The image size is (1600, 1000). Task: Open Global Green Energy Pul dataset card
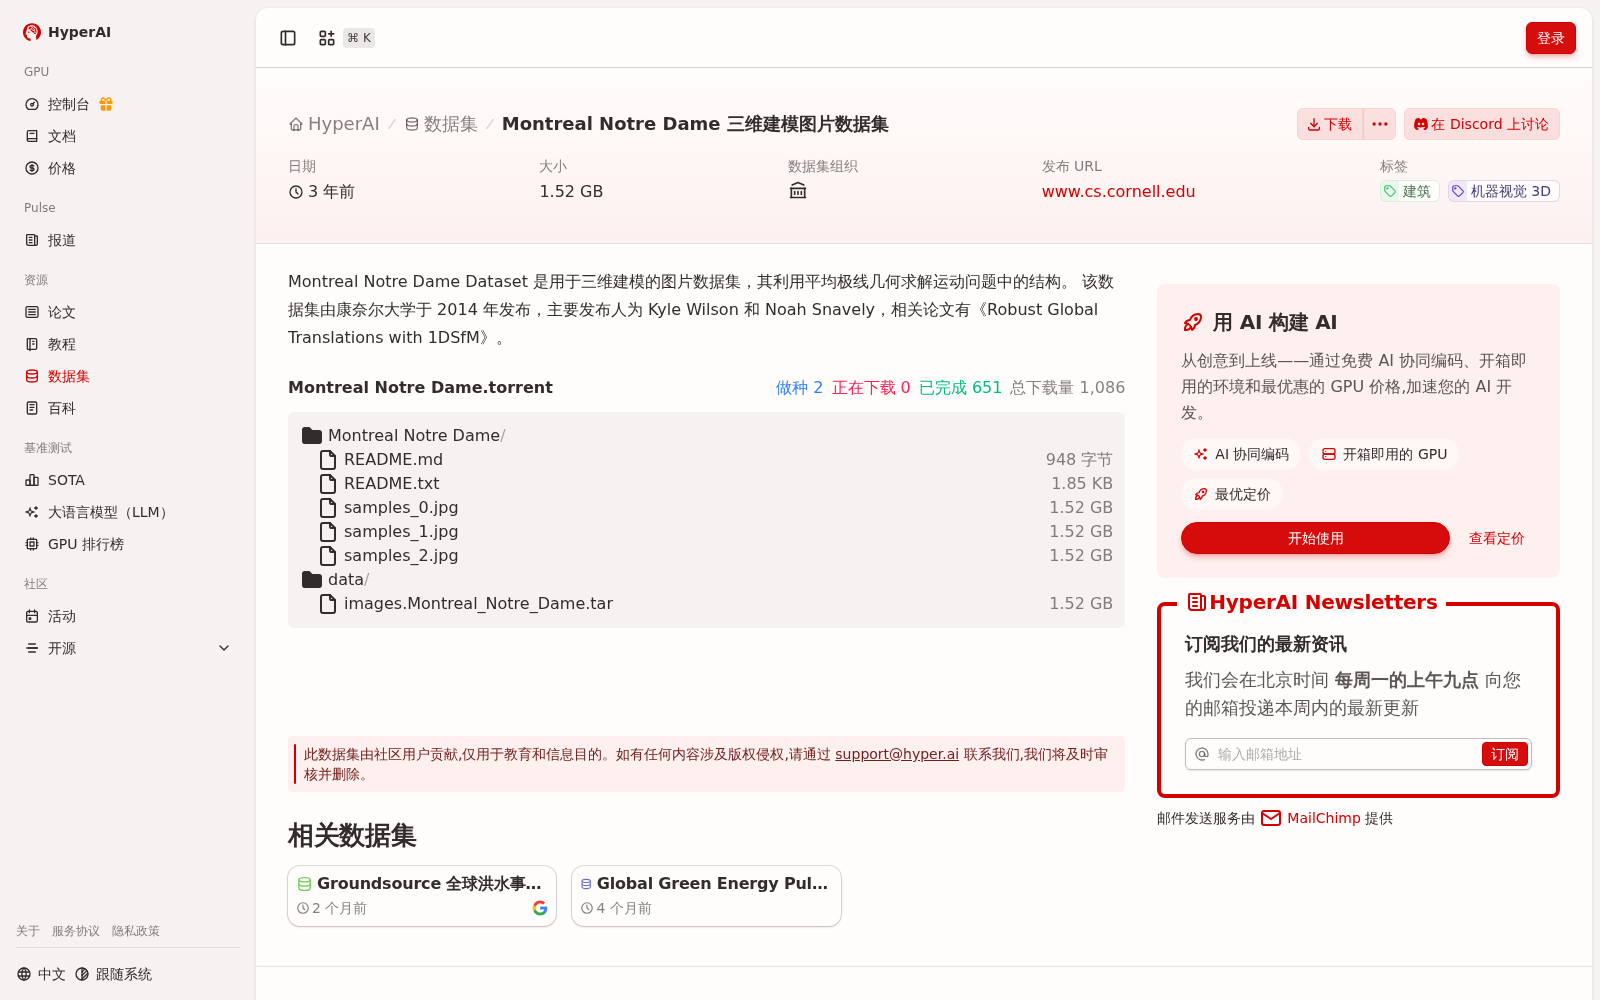pos(706,896)
